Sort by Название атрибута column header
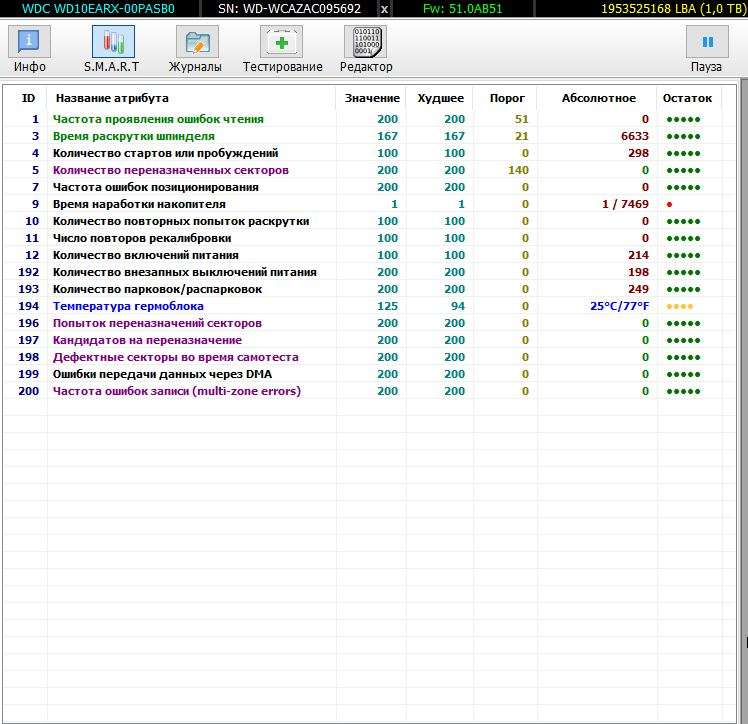This screenshot has width=748, height=724. pyautogui.click(x=112, y=98)
